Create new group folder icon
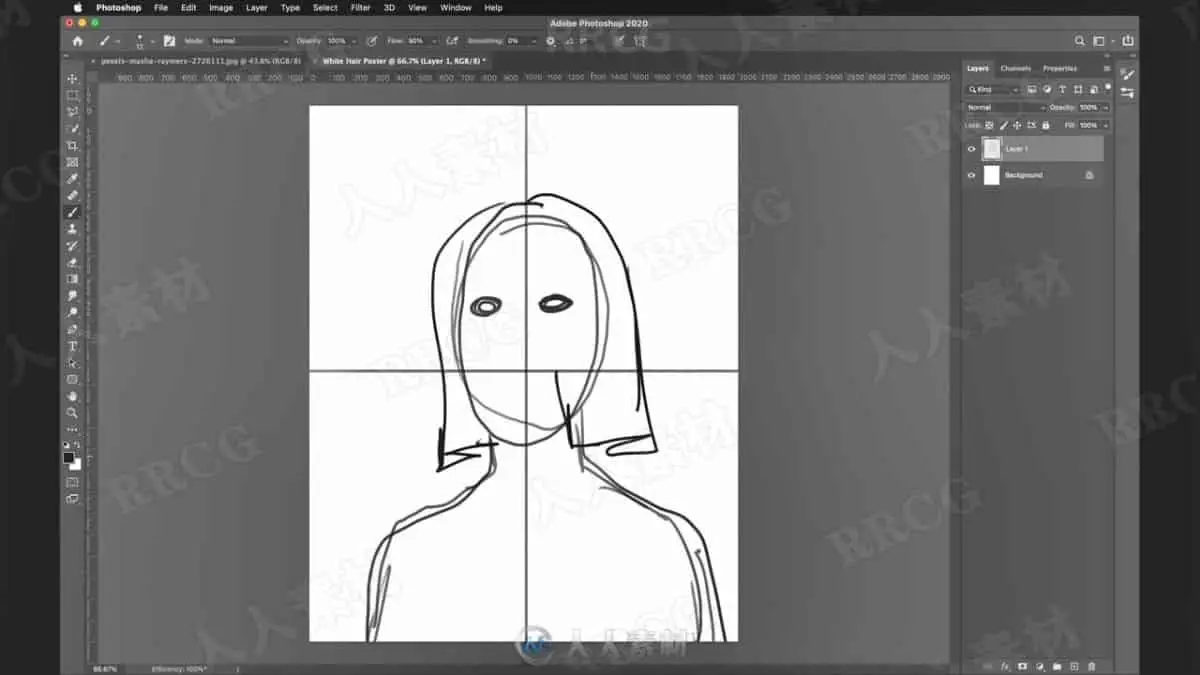This screenshot has width=1200, height=675. (x=1057, y=666)
